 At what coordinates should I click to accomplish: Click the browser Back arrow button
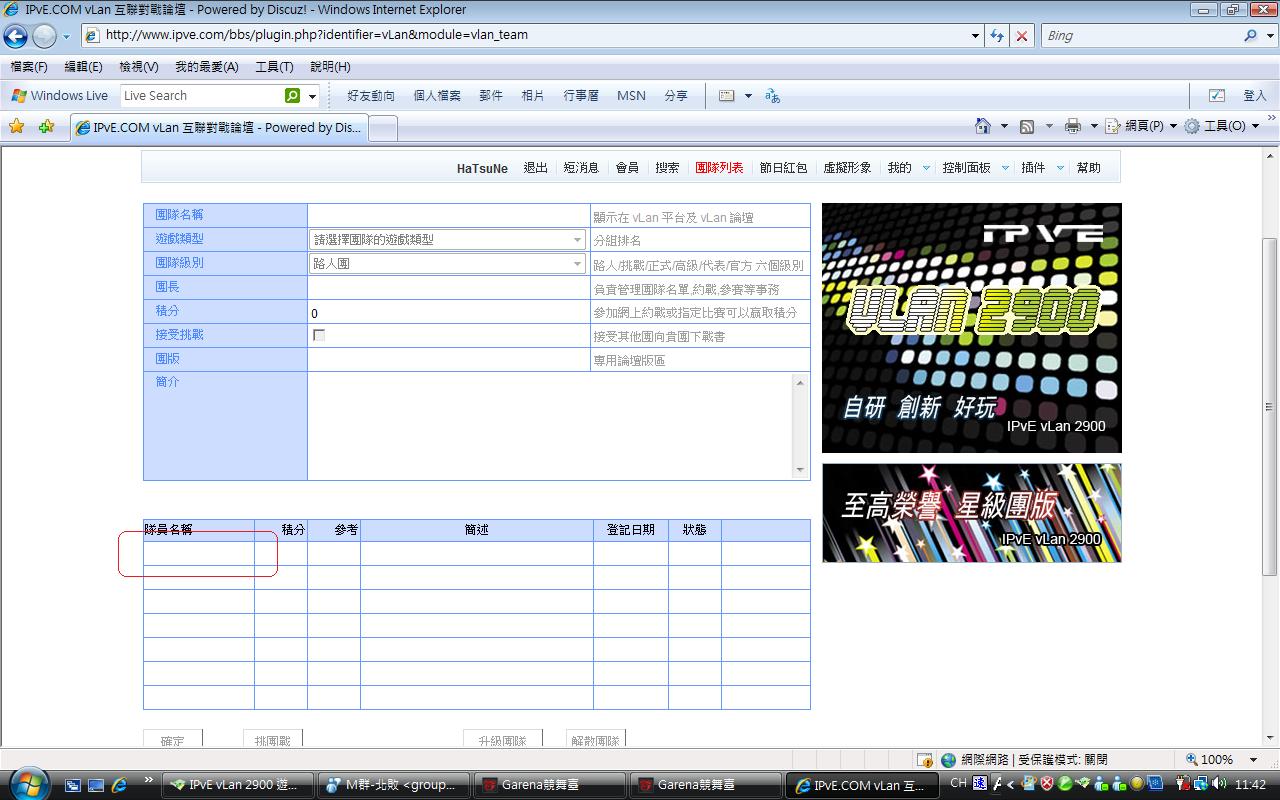point(15,37)
